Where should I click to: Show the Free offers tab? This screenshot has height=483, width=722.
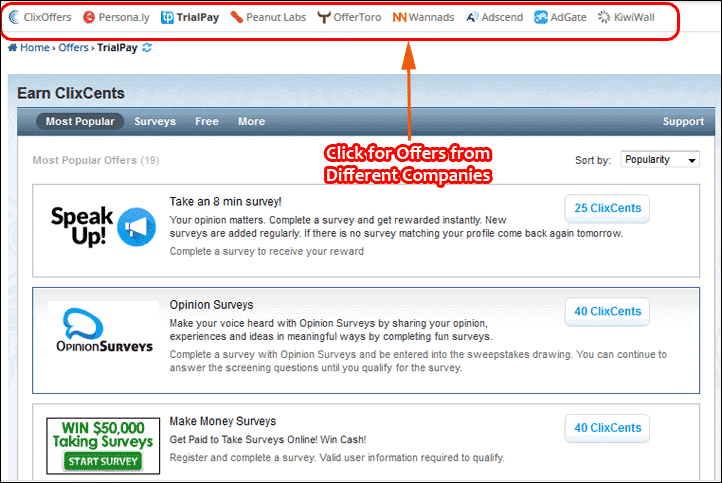[x=207, y=122]
